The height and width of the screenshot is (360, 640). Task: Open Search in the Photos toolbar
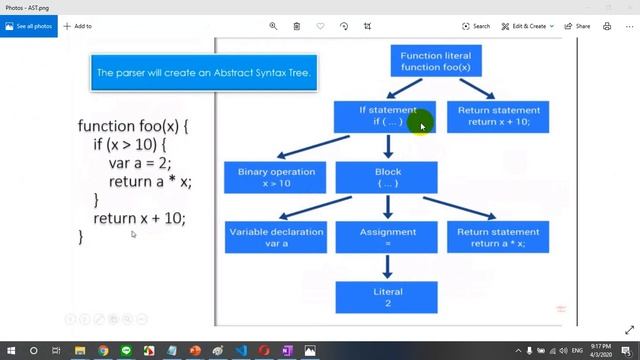476,26
